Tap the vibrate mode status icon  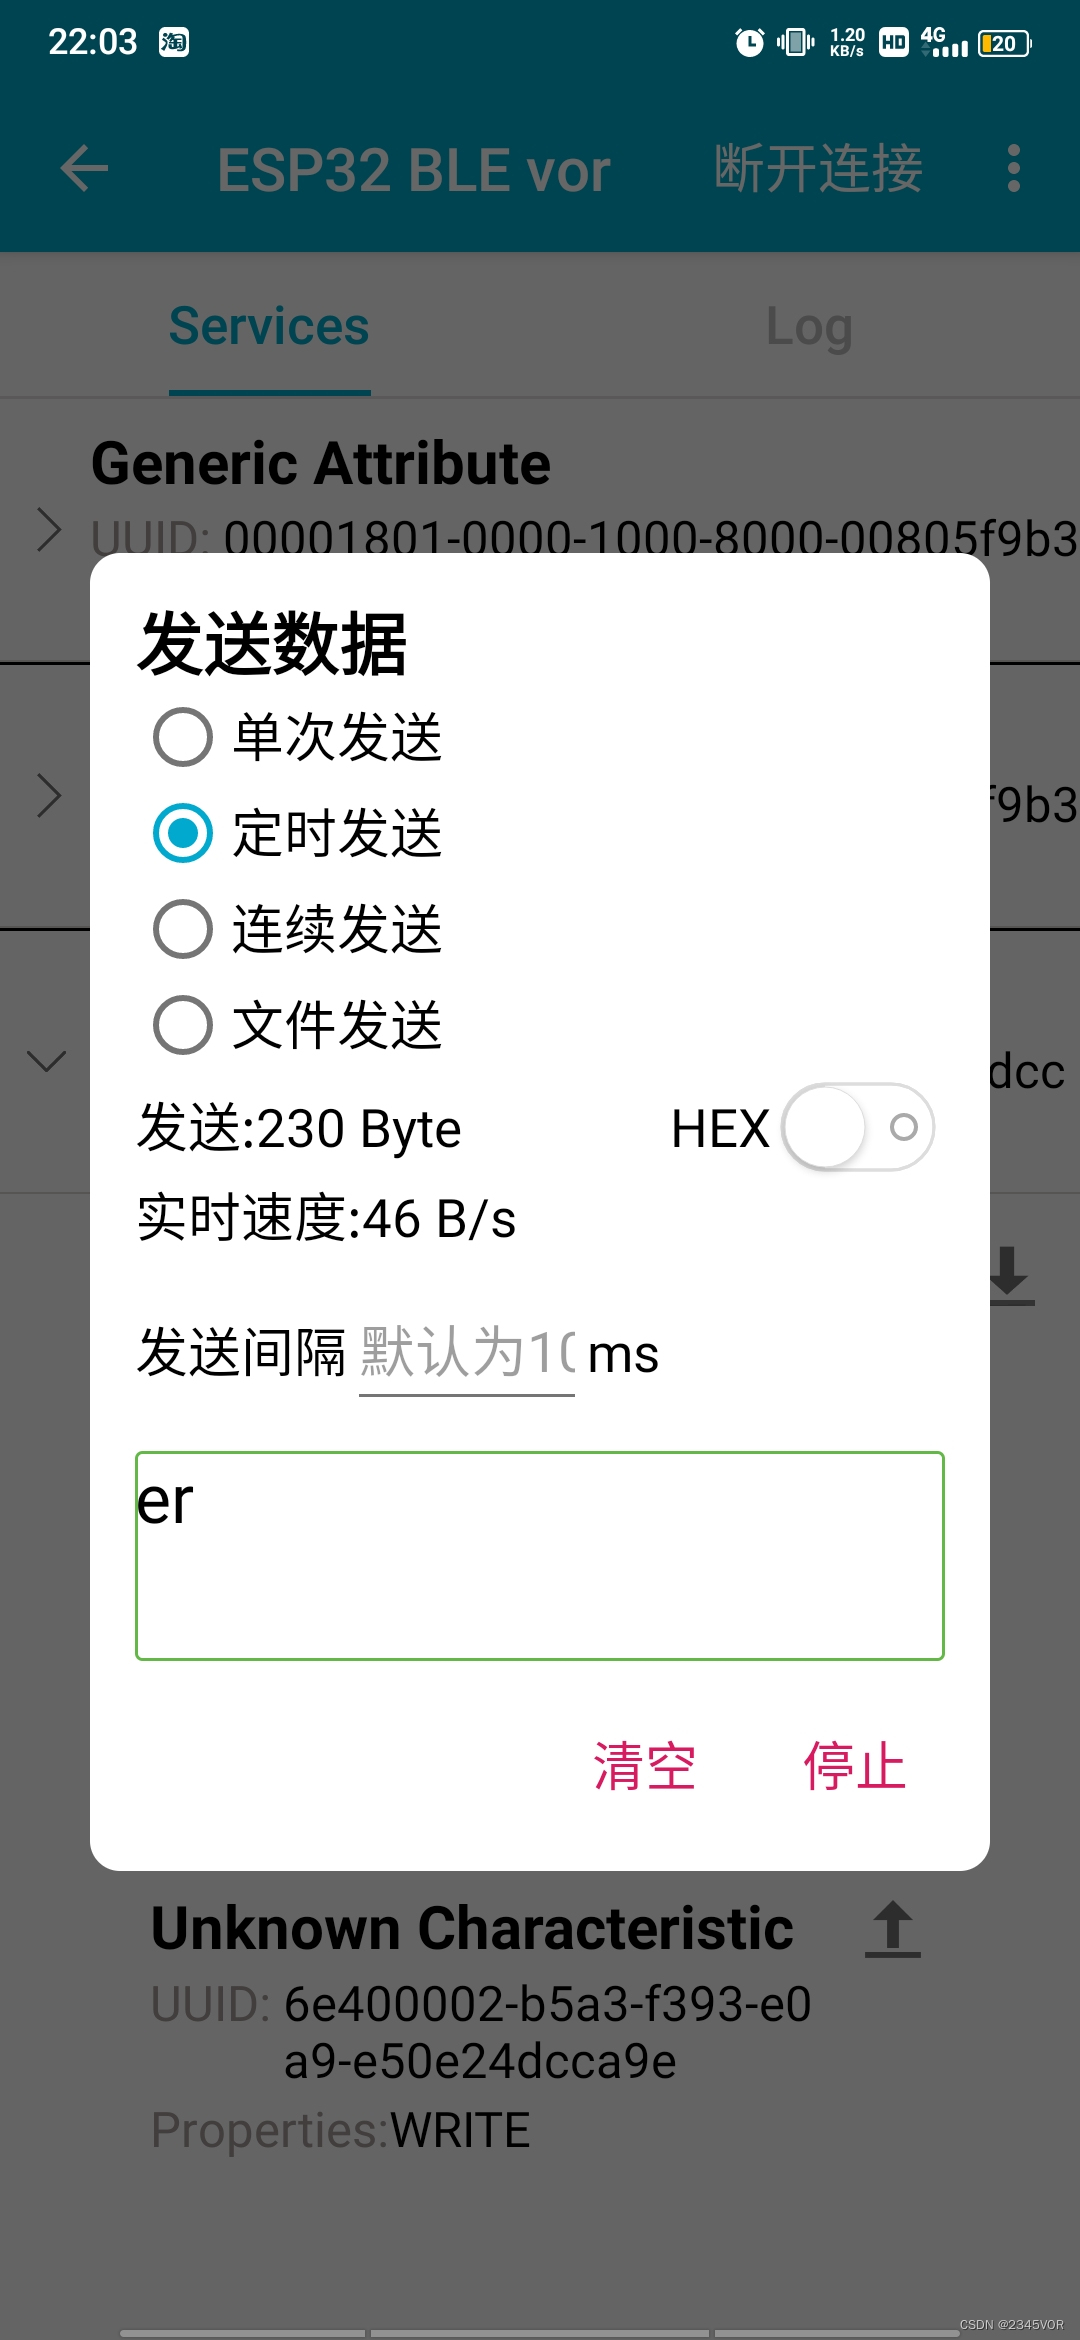796,42
